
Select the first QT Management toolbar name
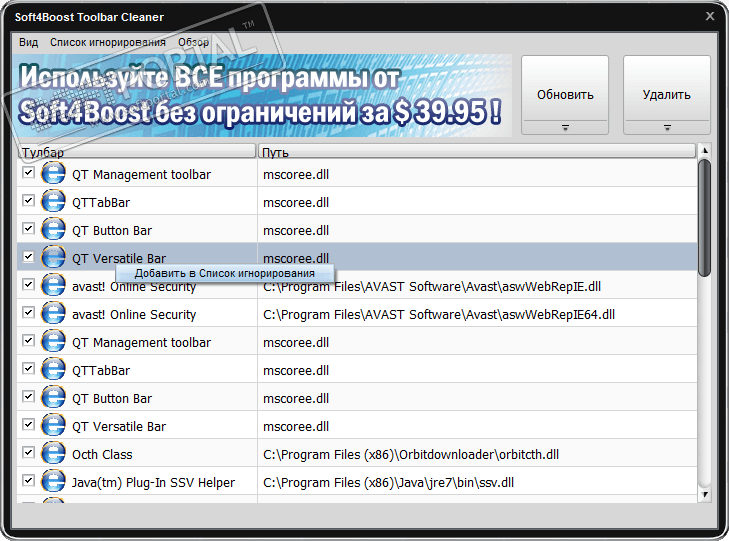click(x=141, y=175)
